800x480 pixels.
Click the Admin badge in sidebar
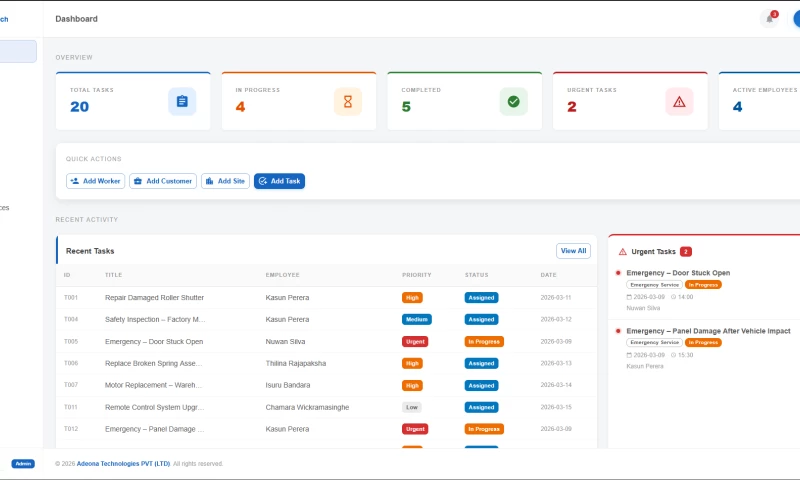click(23, 464)
